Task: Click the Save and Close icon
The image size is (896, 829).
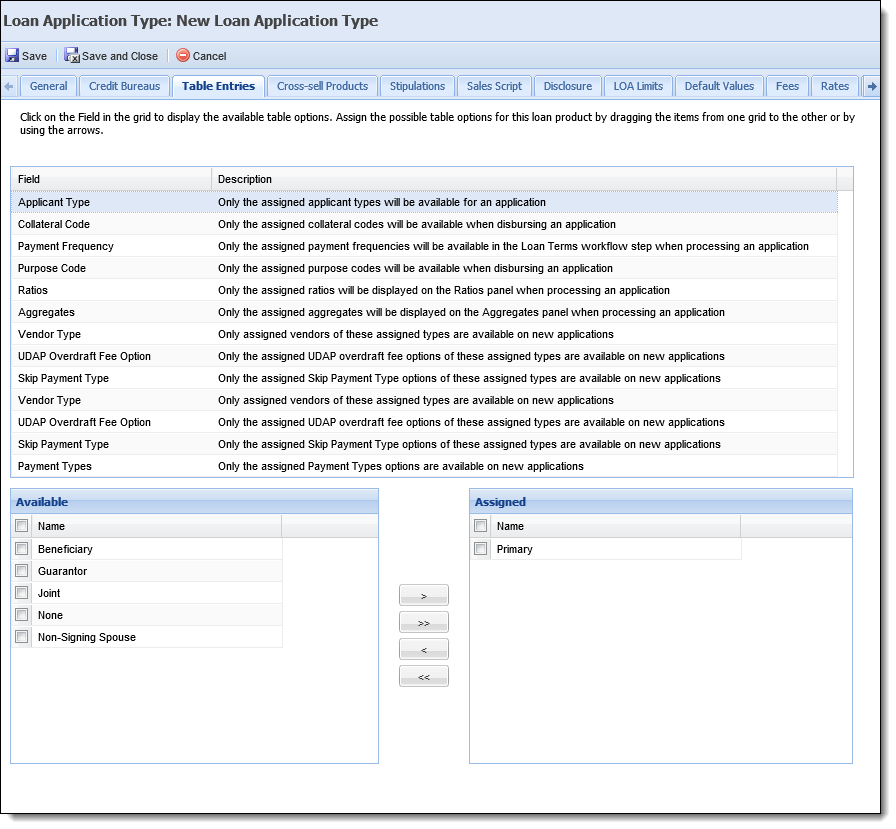Action: (x=72, y=55)
